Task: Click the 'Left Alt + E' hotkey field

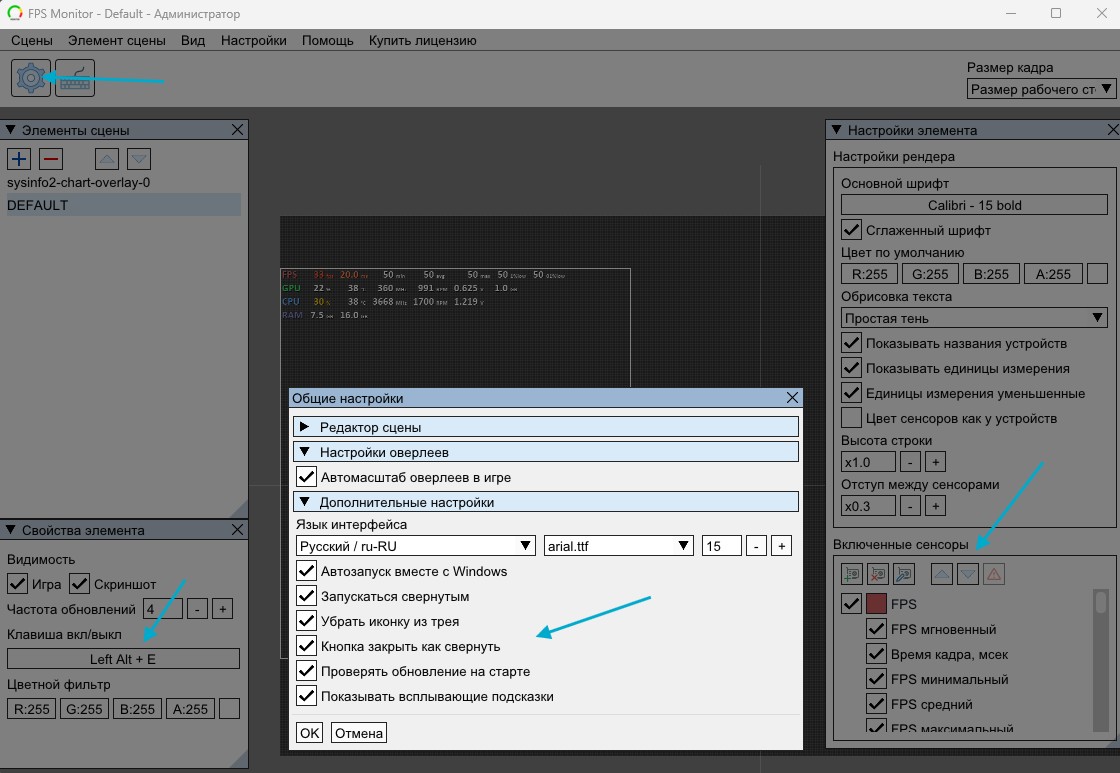Action: [123, 659]
